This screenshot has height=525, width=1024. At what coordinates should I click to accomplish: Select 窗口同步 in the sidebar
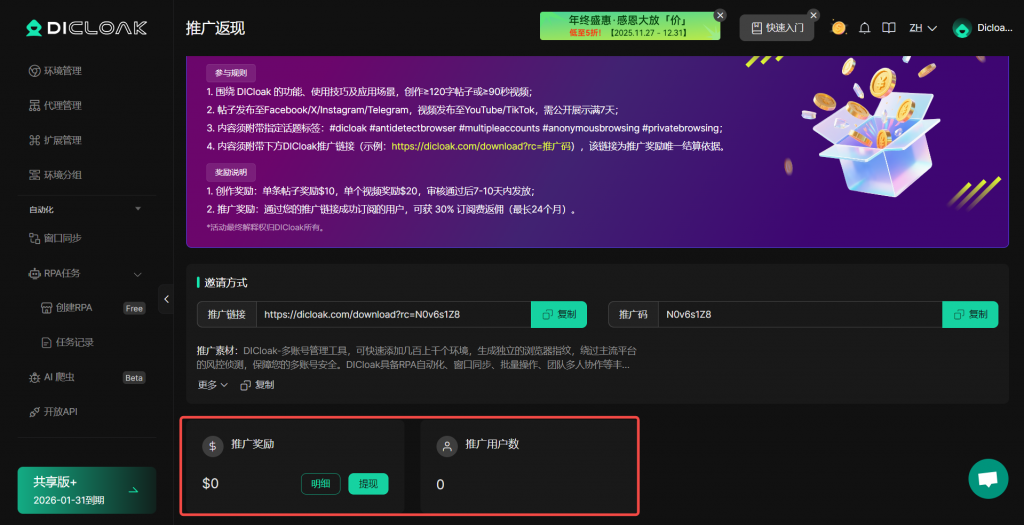(62, 238)
